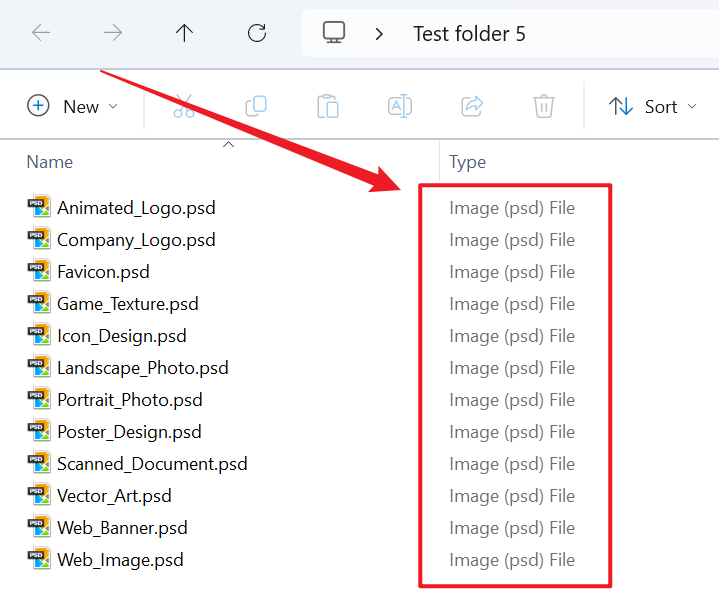This screenshot has height=602, width=719.
Task: Click the Copy icon
Action: (x=256, y=106)
